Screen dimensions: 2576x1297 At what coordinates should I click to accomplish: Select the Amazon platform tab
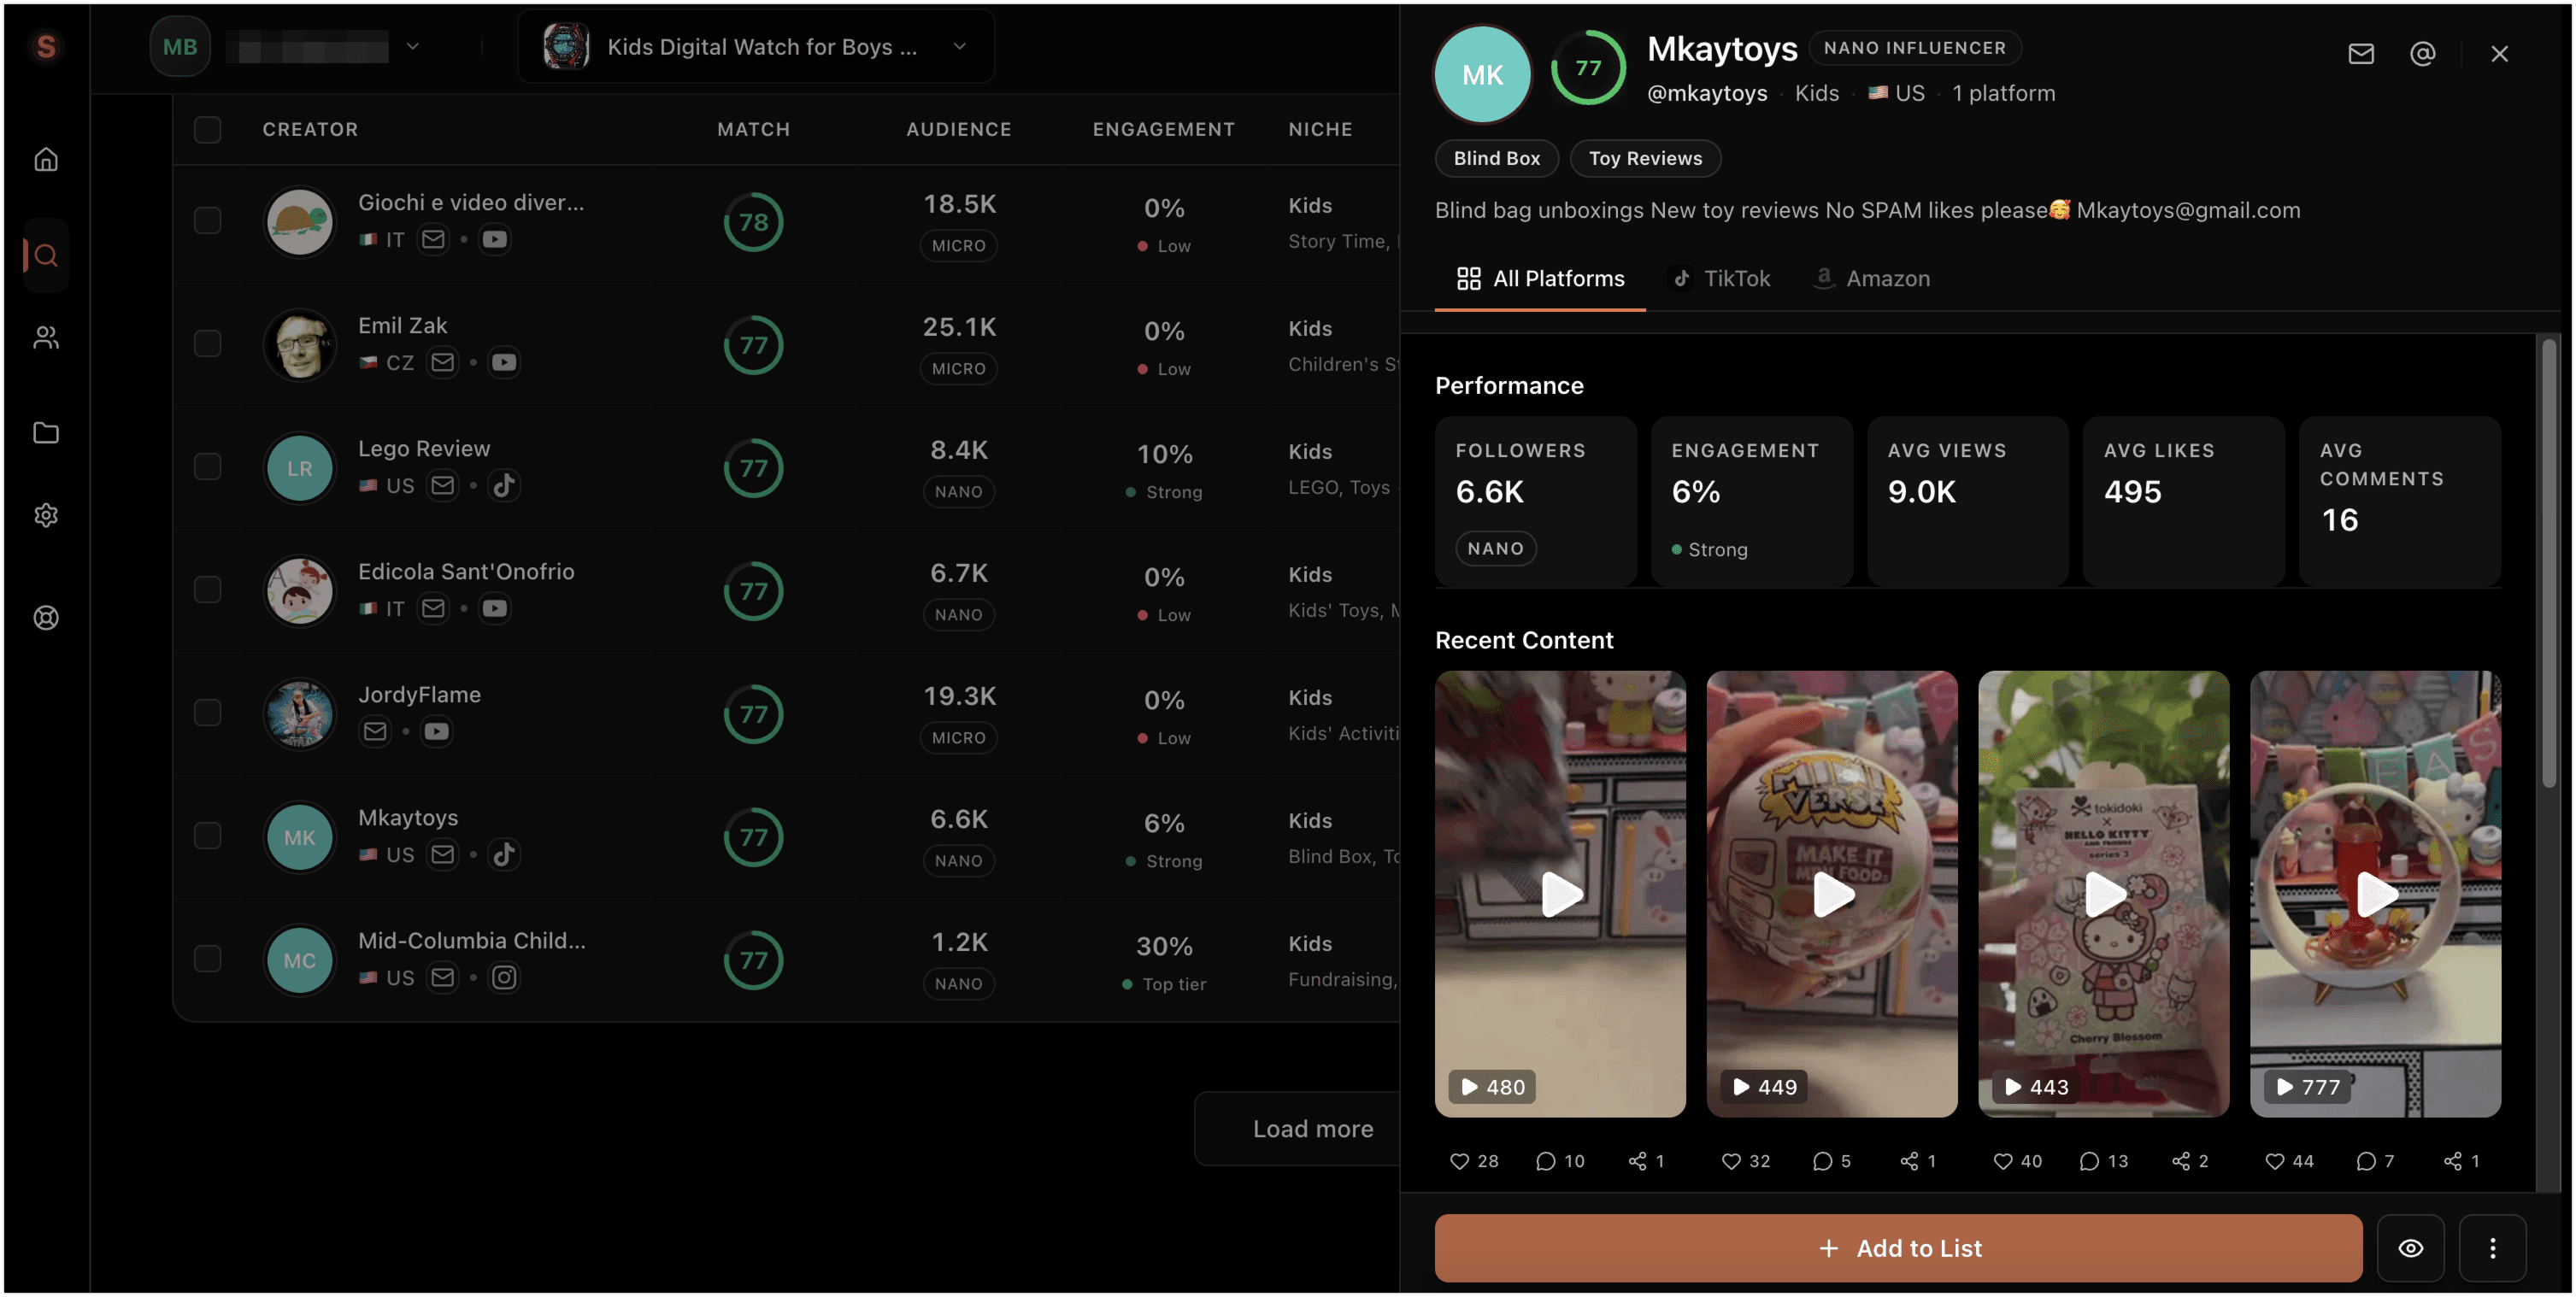pos(1871,278)
